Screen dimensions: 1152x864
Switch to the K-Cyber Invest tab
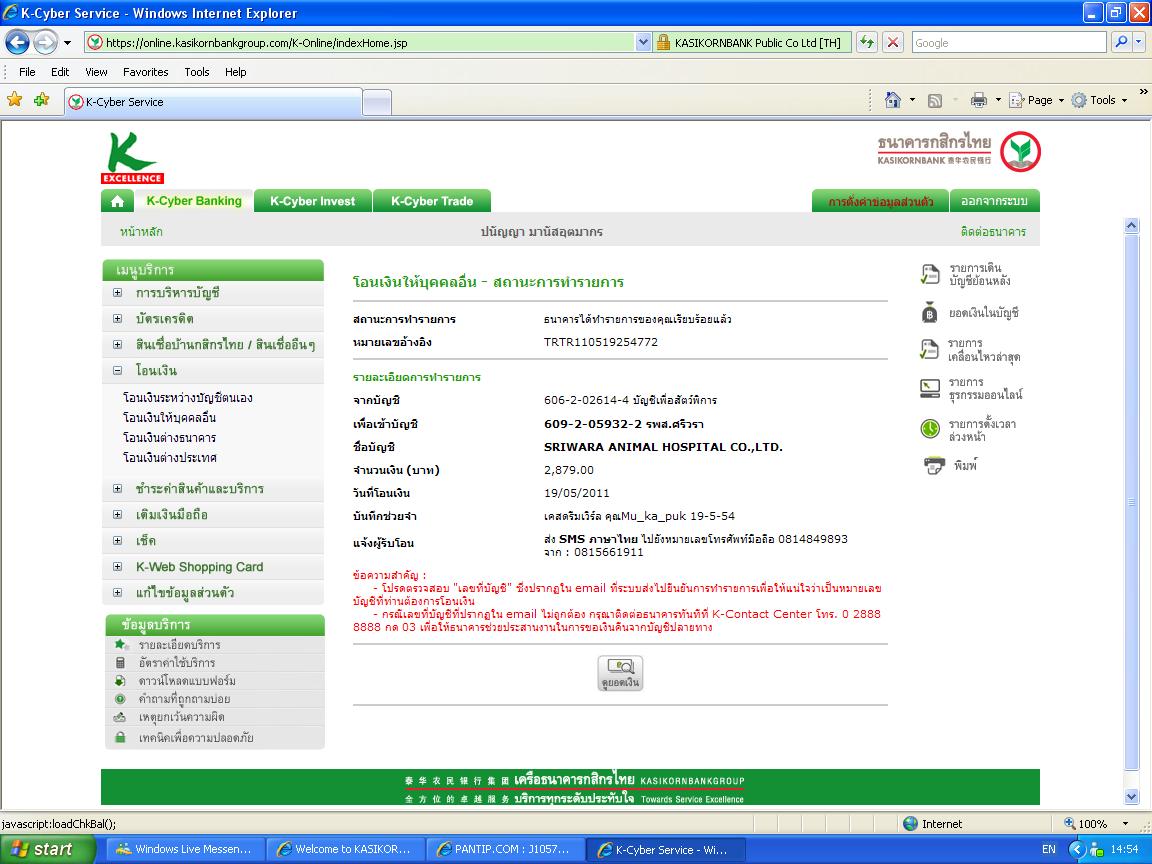click(312, 201)
